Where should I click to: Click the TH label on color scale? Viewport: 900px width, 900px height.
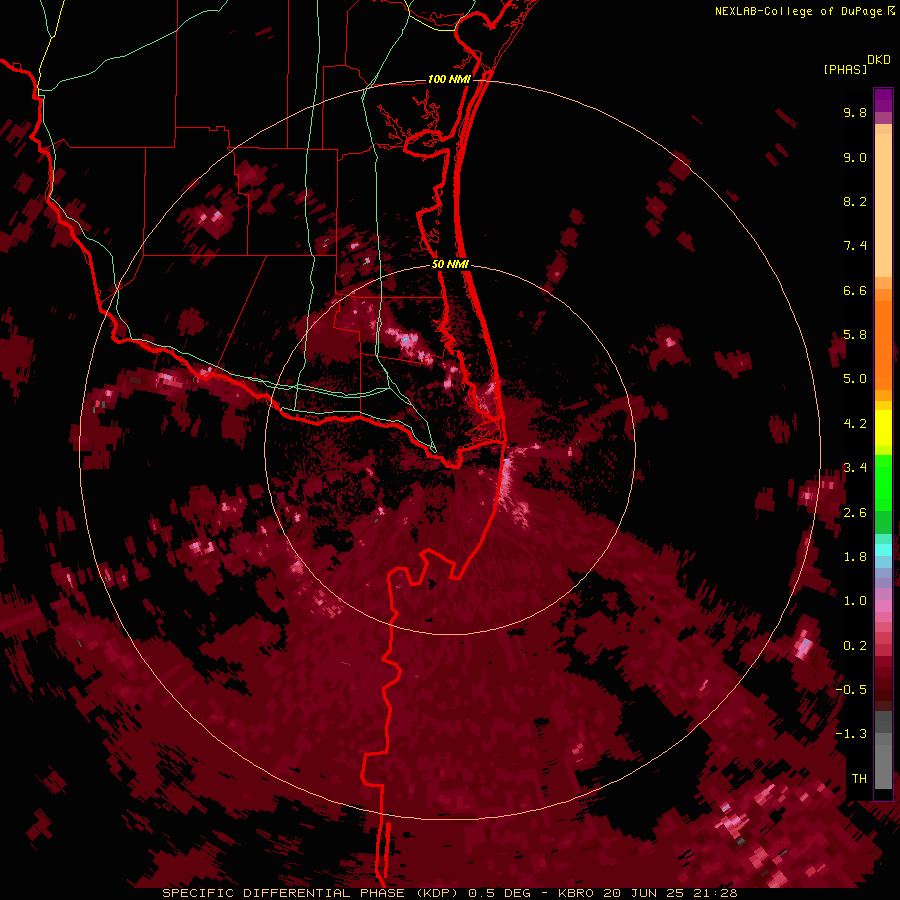(x=859, y=779)
